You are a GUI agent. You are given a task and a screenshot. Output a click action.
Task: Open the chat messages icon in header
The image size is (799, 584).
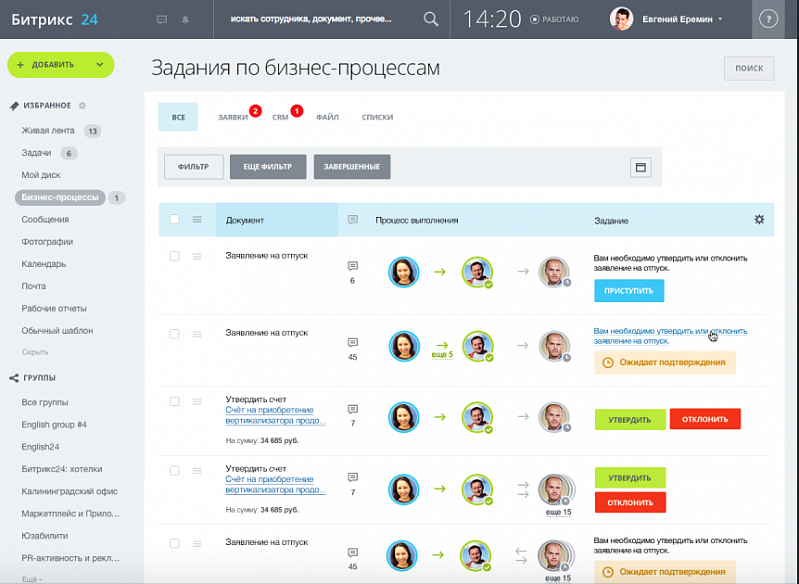click(x=163, y=19)
